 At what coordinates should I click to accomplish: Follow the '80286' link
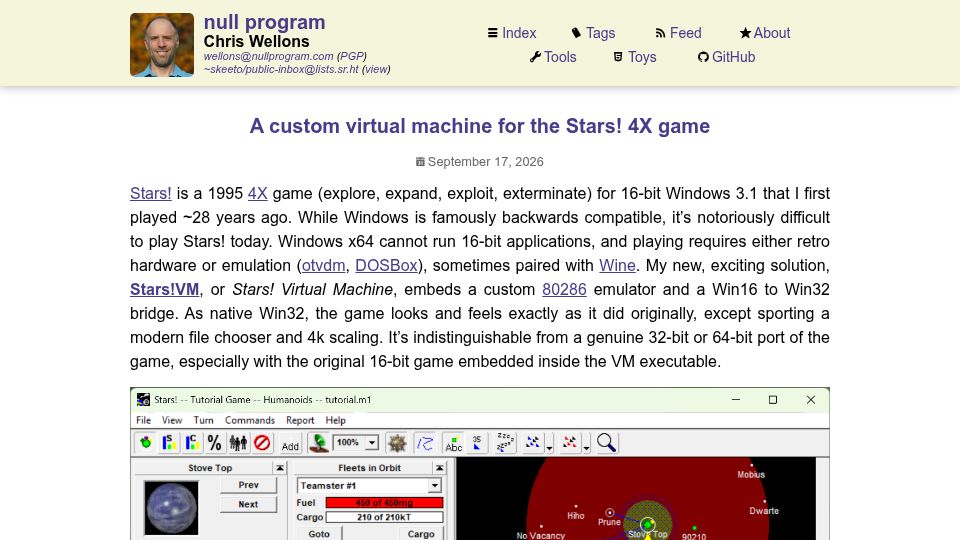tap(564, 290)
